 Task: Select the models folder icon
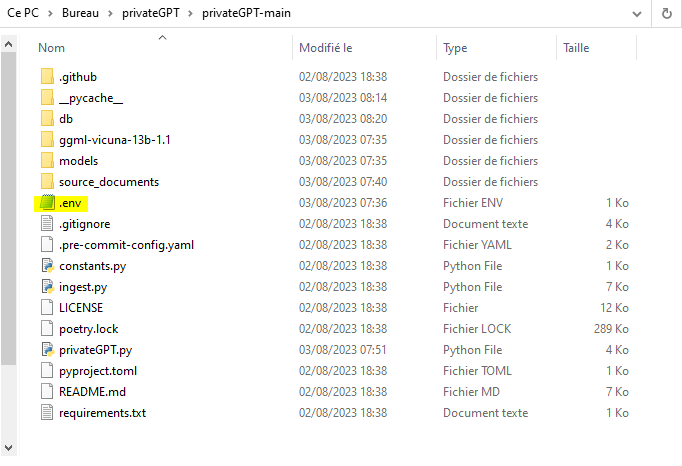pos(47,161)
